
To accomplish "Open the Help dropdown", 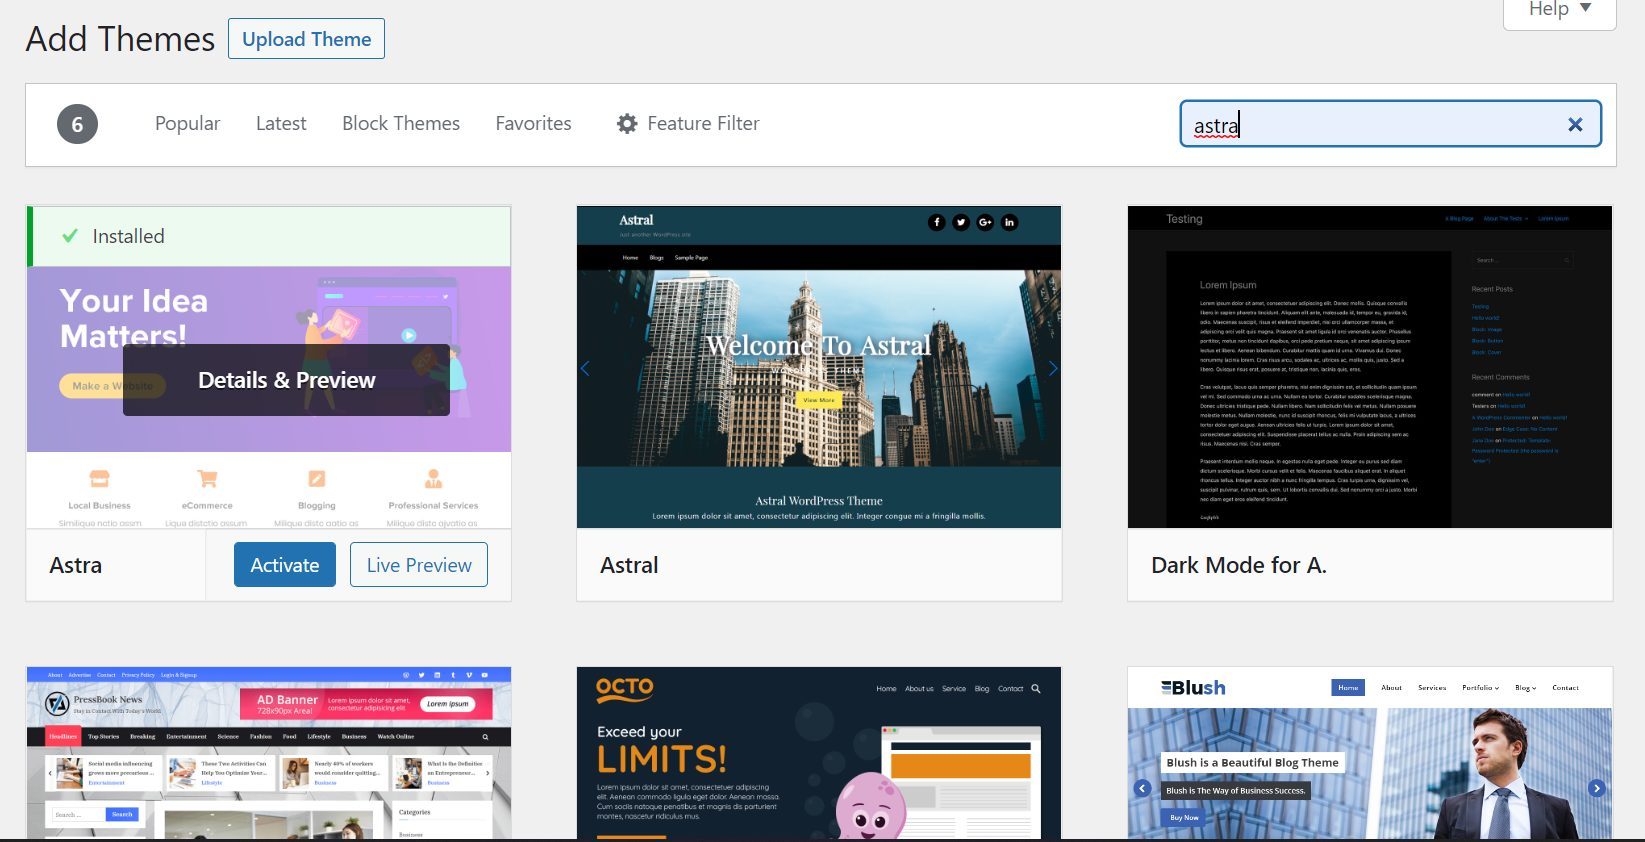I will pyautogui.click(x=1559, y=12).
